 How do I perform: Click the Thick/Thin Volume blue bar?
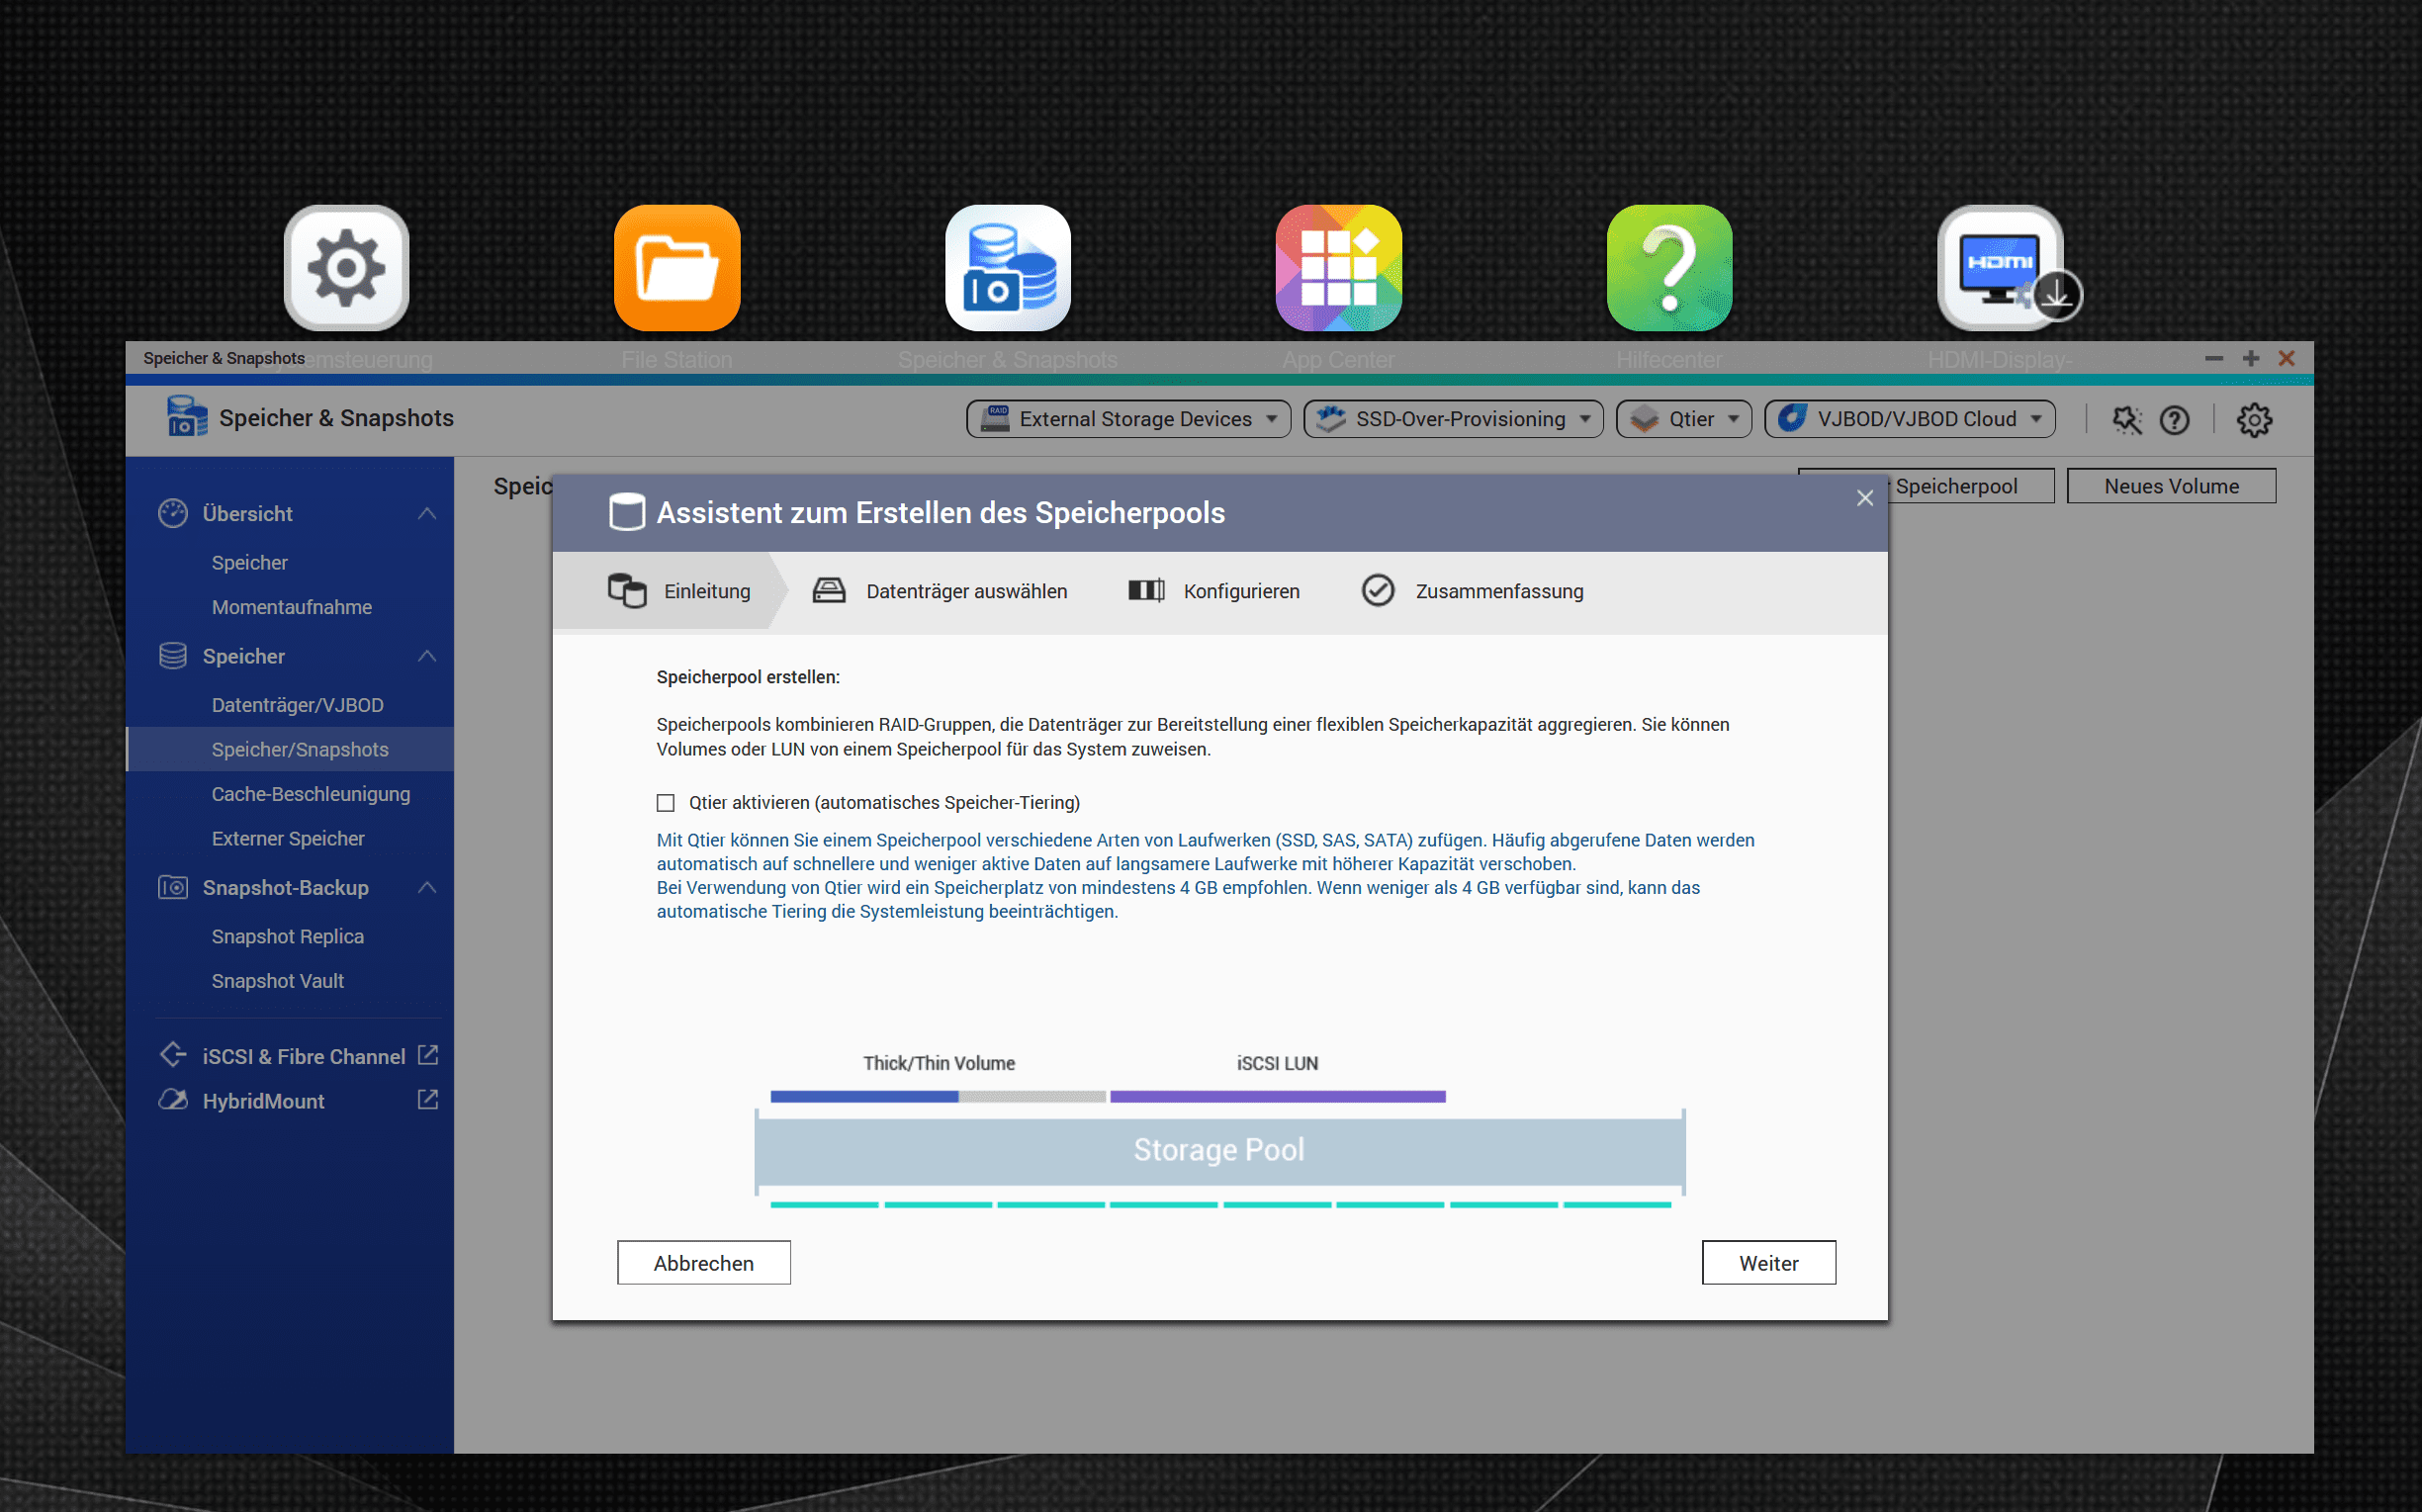864,1097
